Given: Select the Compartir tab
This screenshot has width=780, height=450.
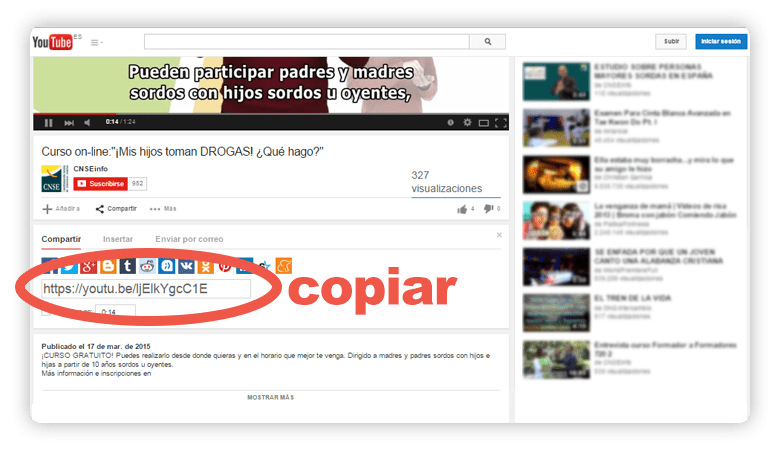Looking at the screenshot, I should [61, 239].
